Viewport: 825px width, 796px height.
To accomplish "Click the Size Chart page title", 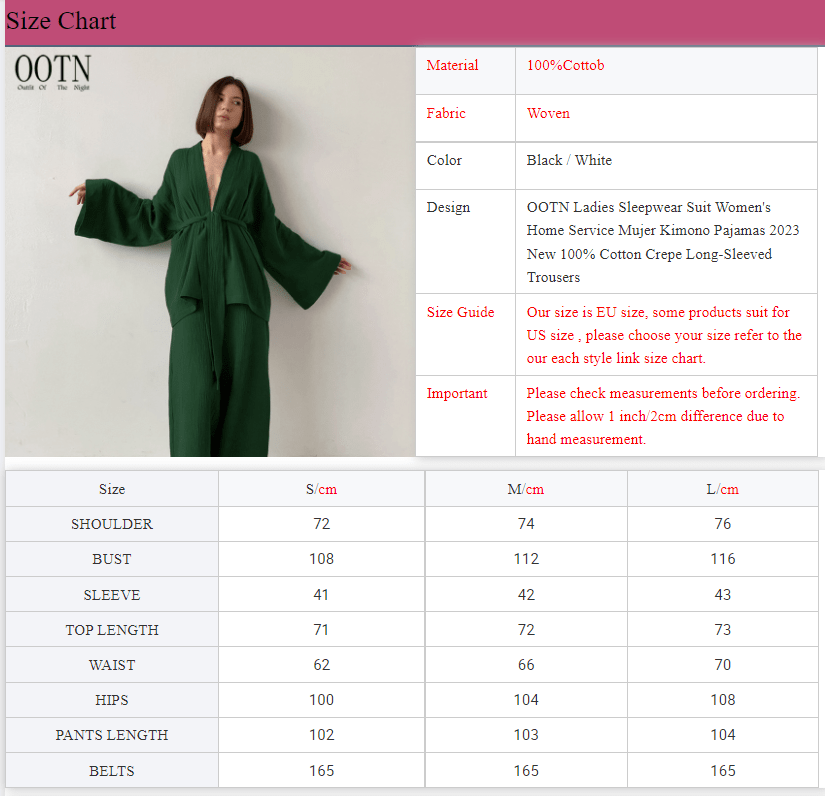I will point(61,20).
